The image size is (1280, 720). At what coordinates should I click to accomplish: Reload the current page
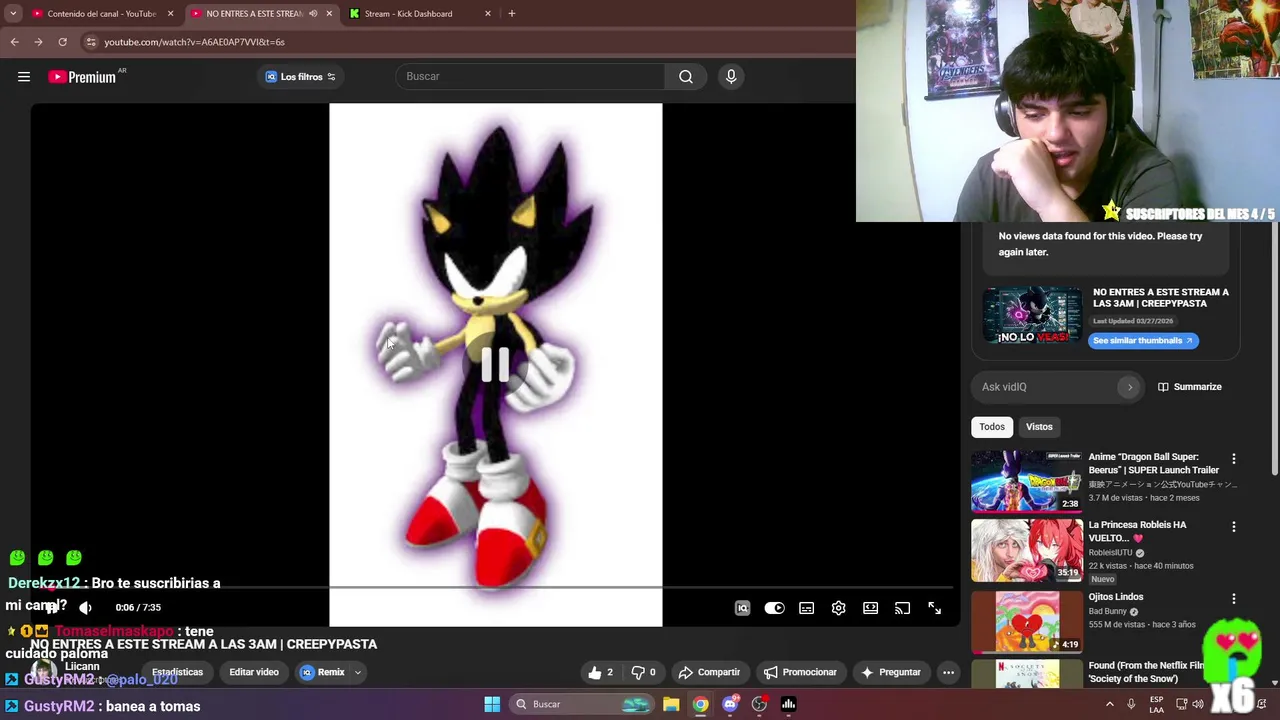pos(62,42)
